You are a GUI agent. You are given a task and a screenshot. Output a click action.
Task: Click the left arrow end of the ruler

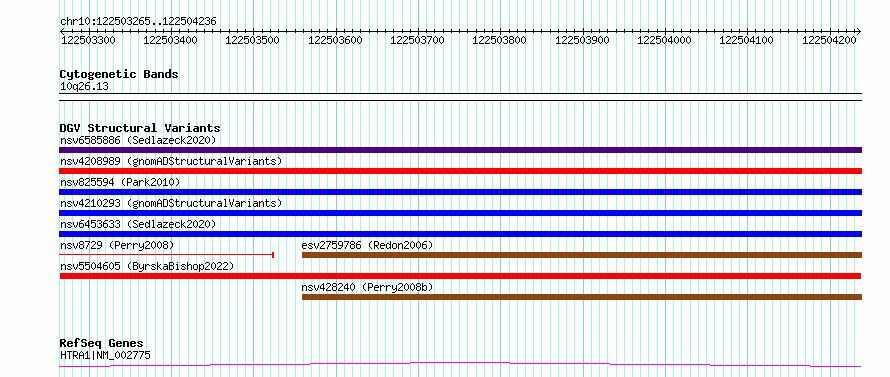(x=62, y=31)
